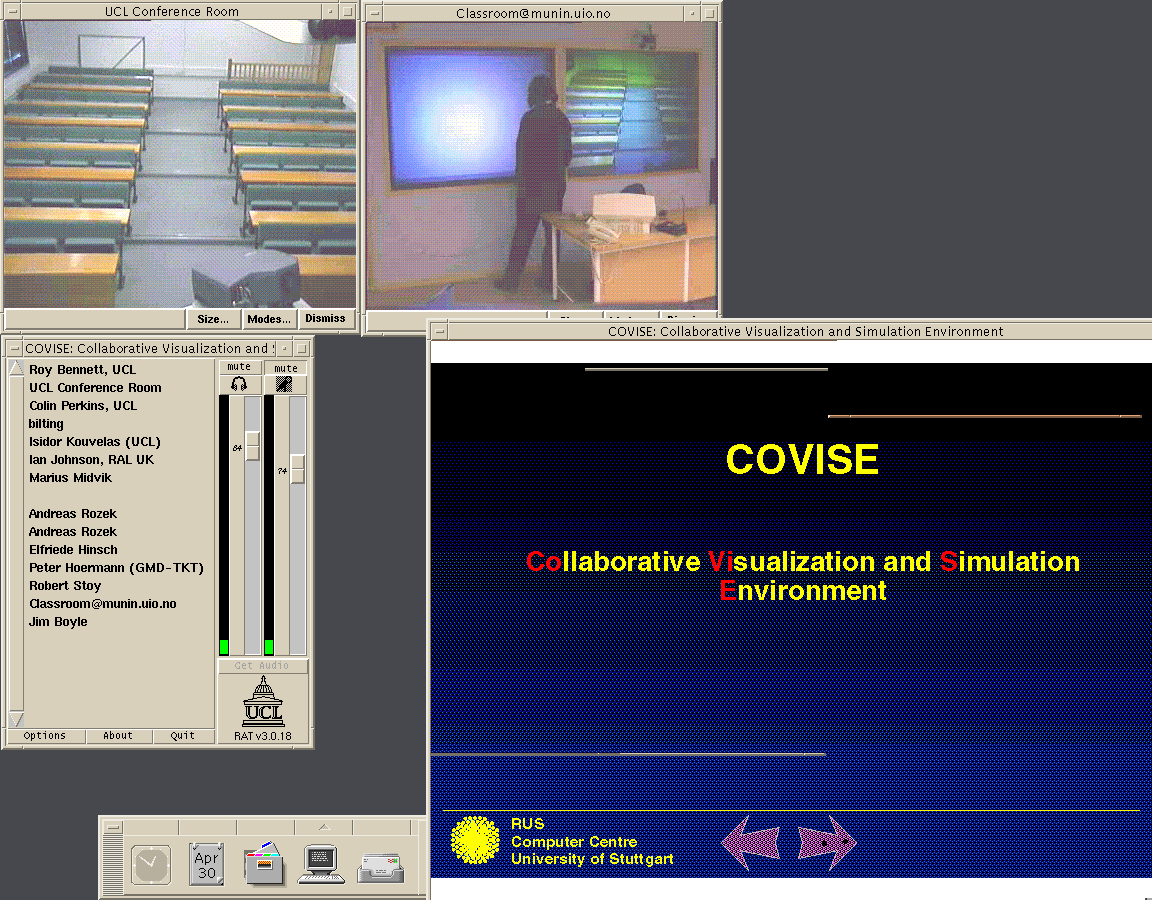Select UCL Conference Room in the participant list
The width and height of the screenshot is (1152, 900).
[x=96, y=387]
